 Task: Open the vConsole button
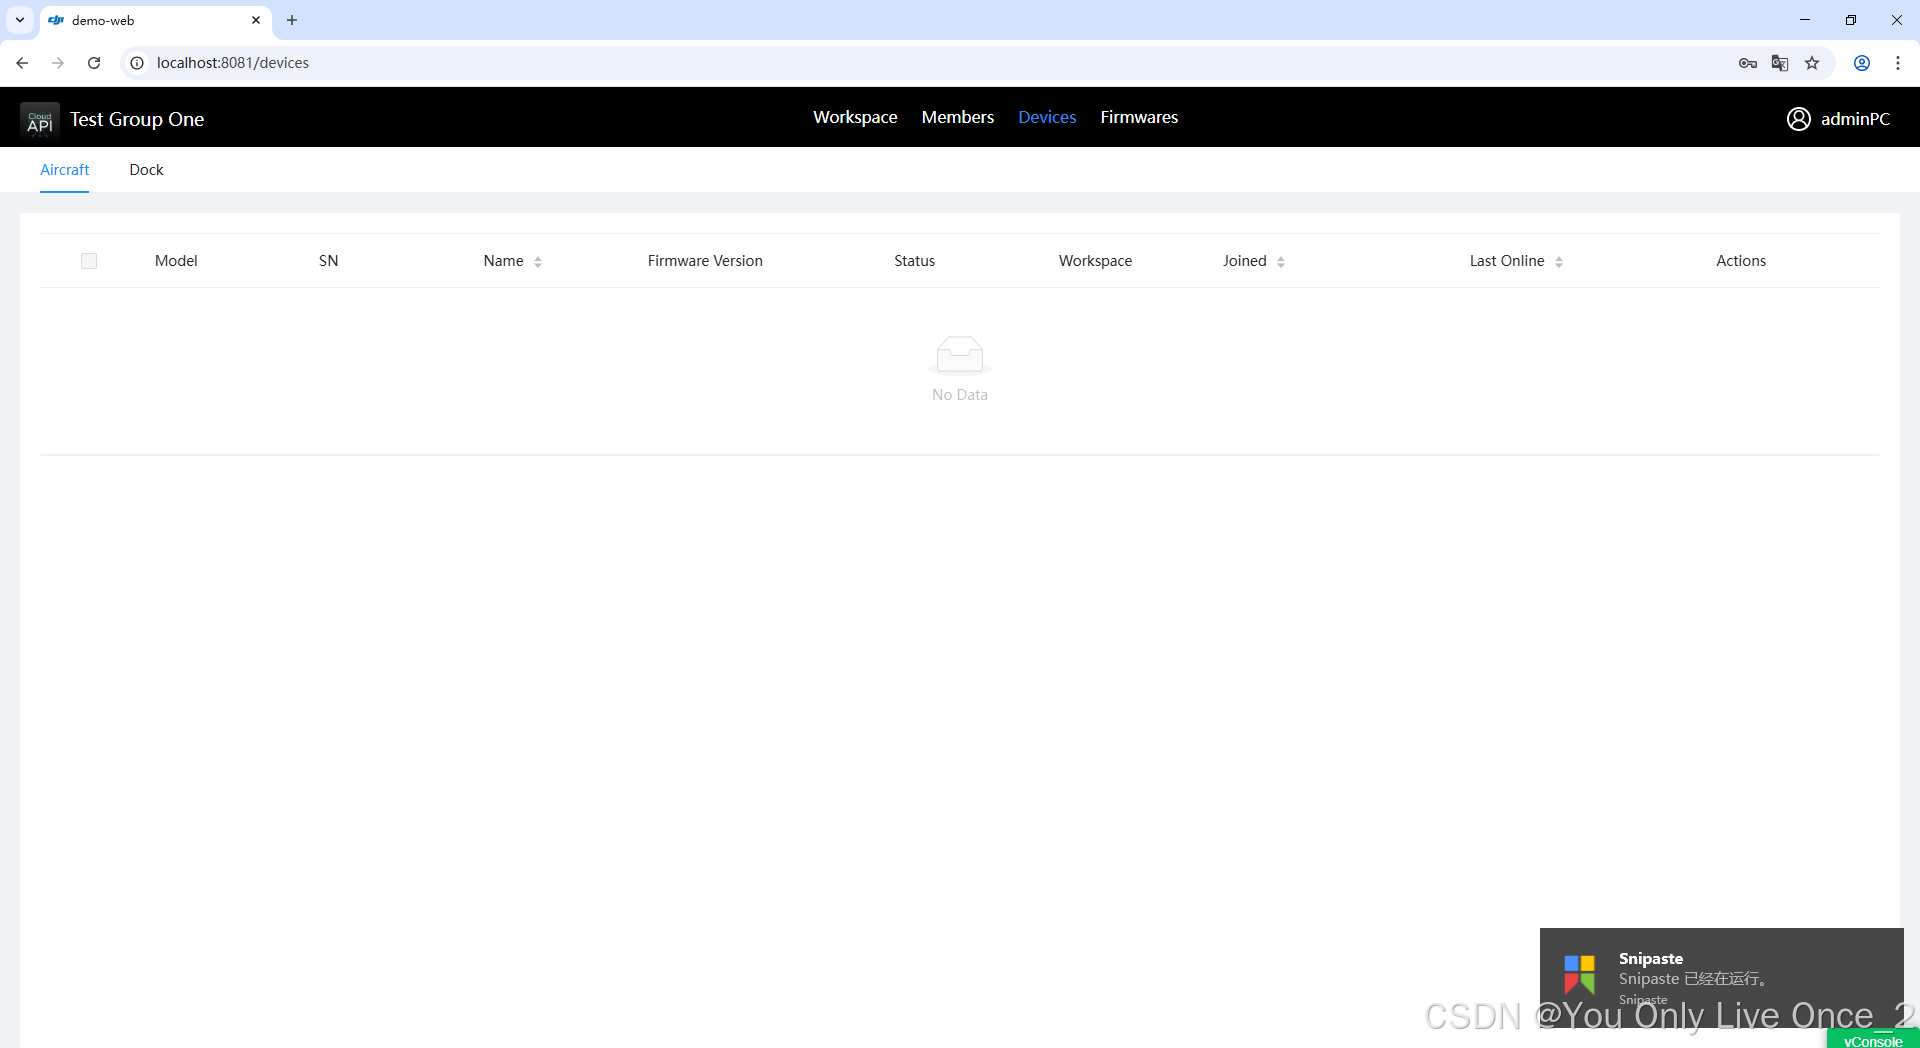1873,1040
